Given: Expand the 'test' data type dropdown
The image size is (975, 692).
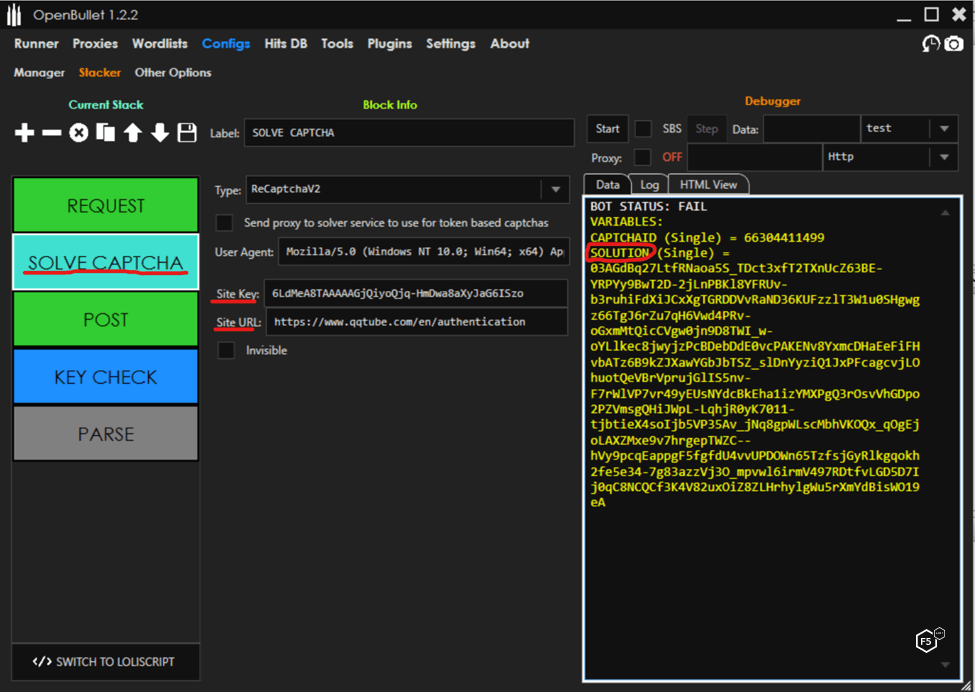Looking at the screenshot, I should [943, 129].
